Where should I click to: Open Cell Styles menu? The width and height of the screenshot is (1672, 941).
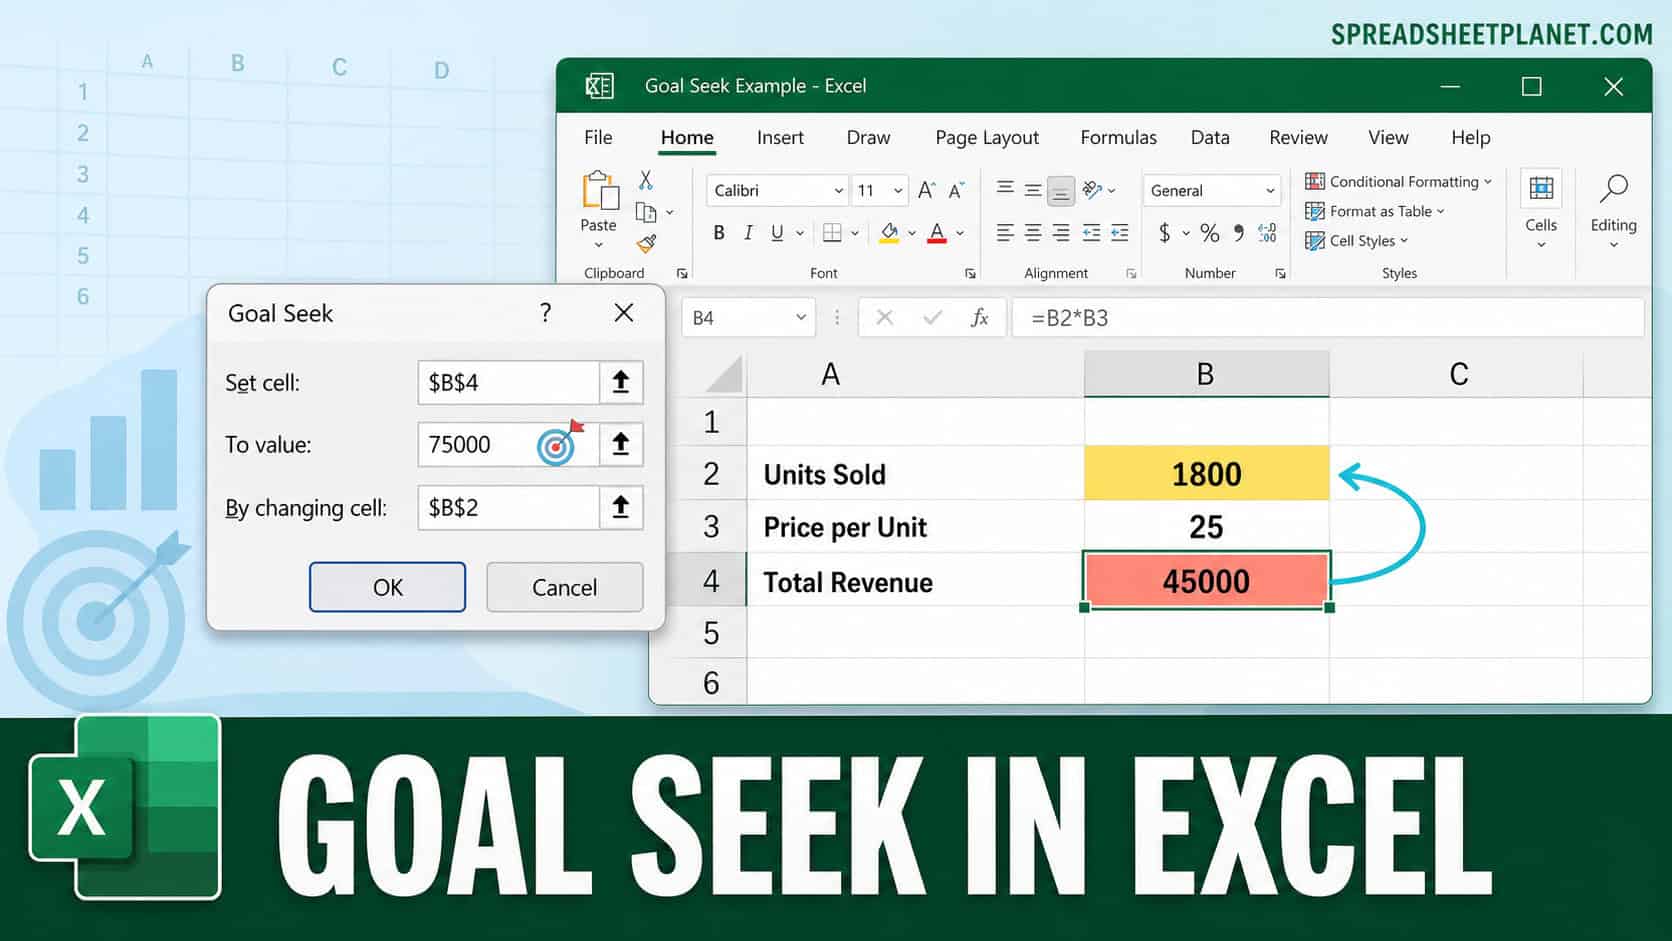tap(1357, 241)
